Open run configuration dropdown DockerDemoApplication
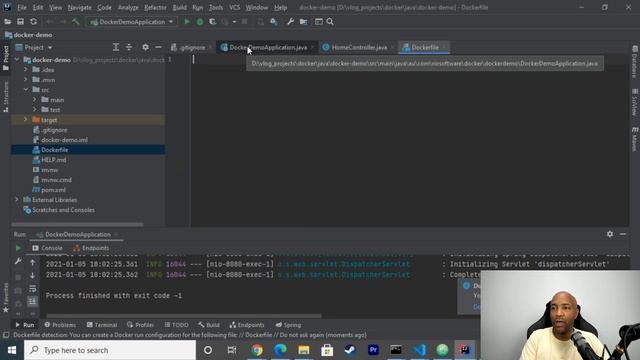 (x=132, y=22)
